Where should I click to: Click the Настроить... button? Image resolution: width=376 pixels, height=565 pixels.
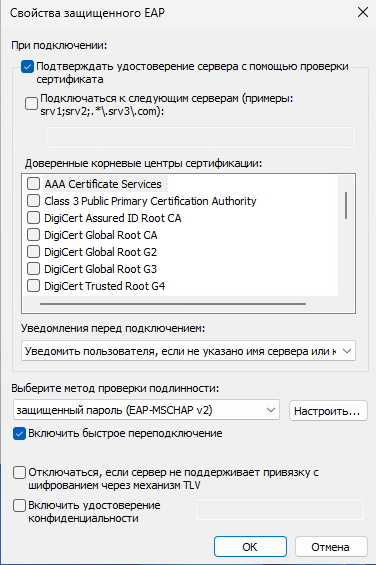pyautogui.click(x=328, y=410)
